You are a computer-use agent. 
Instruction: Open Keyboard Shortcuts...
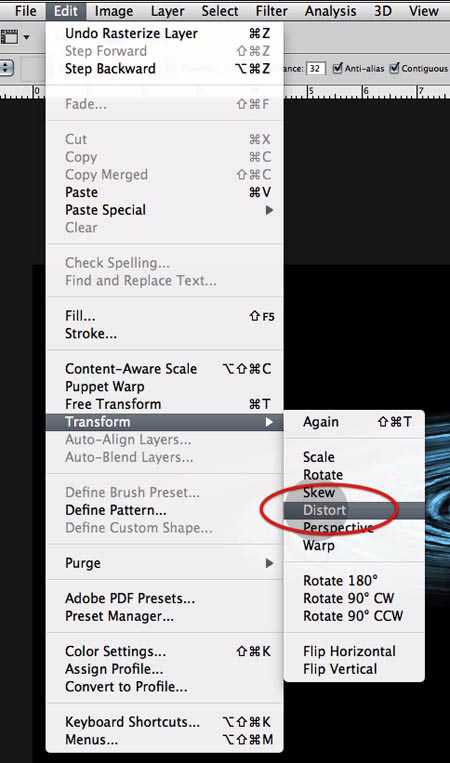coord(164,722)
